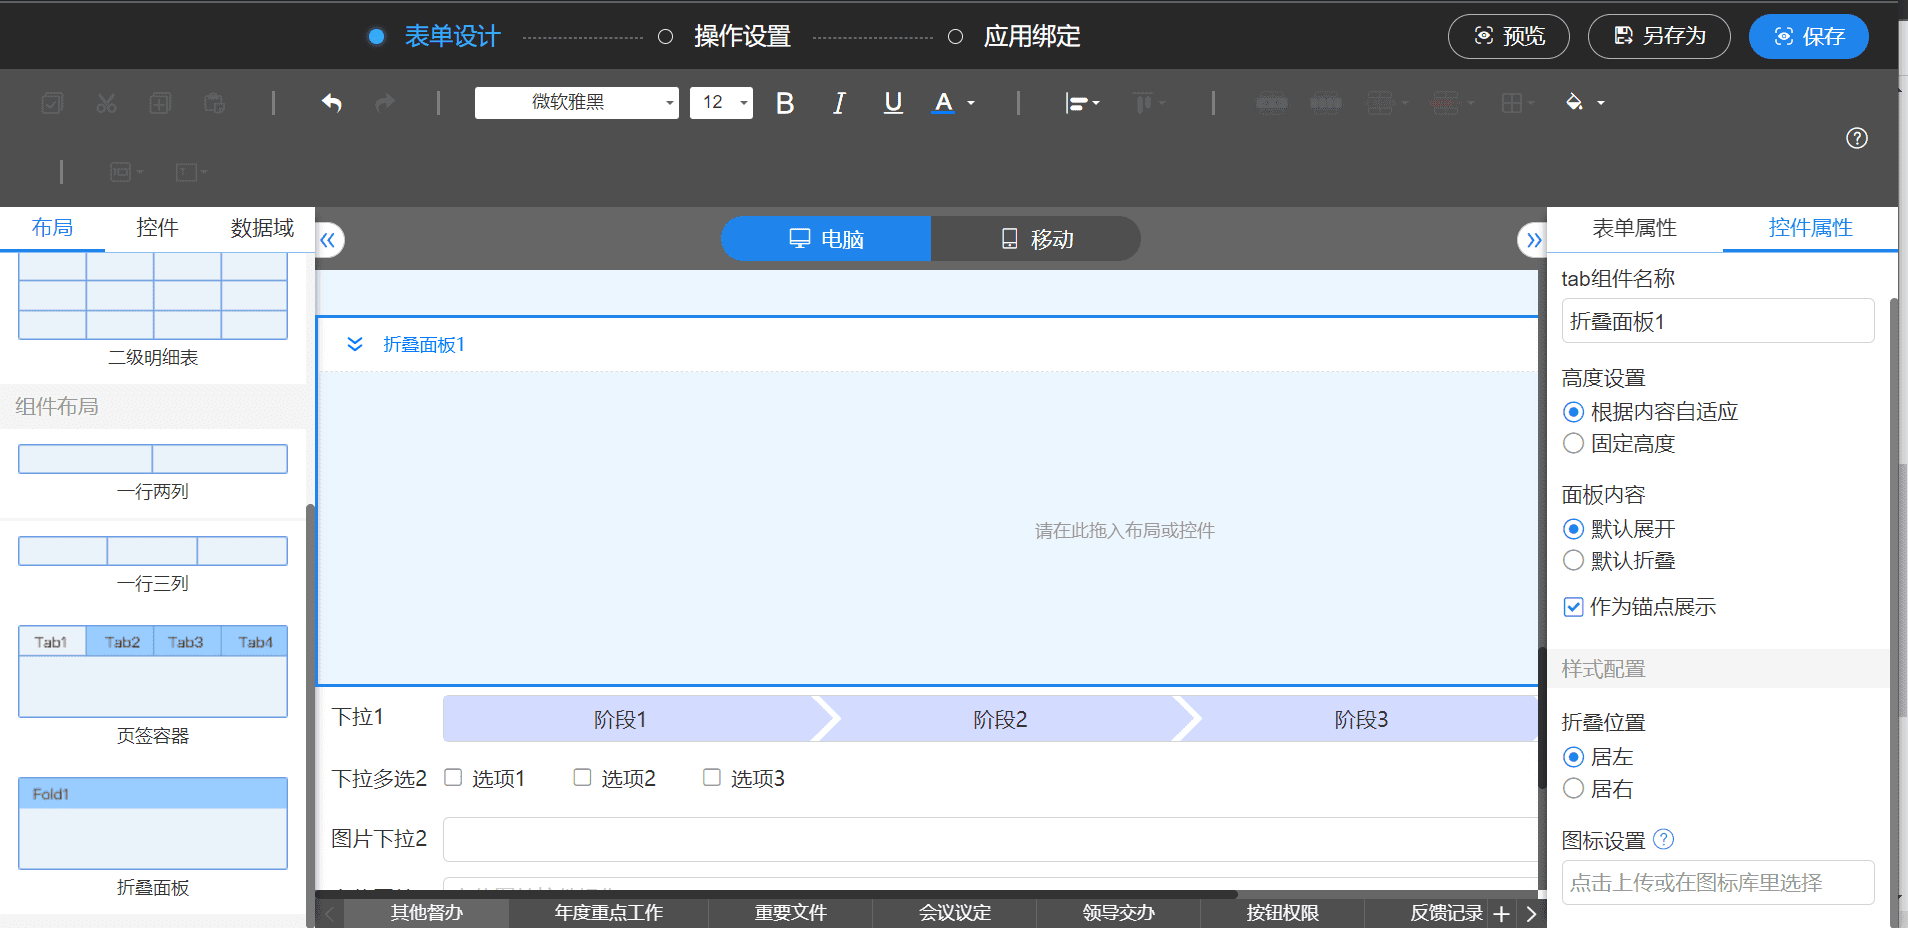This screenshot has height=928, width=1908.
Task: Check the 选项3 checkbox
Action: coord(712,777)
